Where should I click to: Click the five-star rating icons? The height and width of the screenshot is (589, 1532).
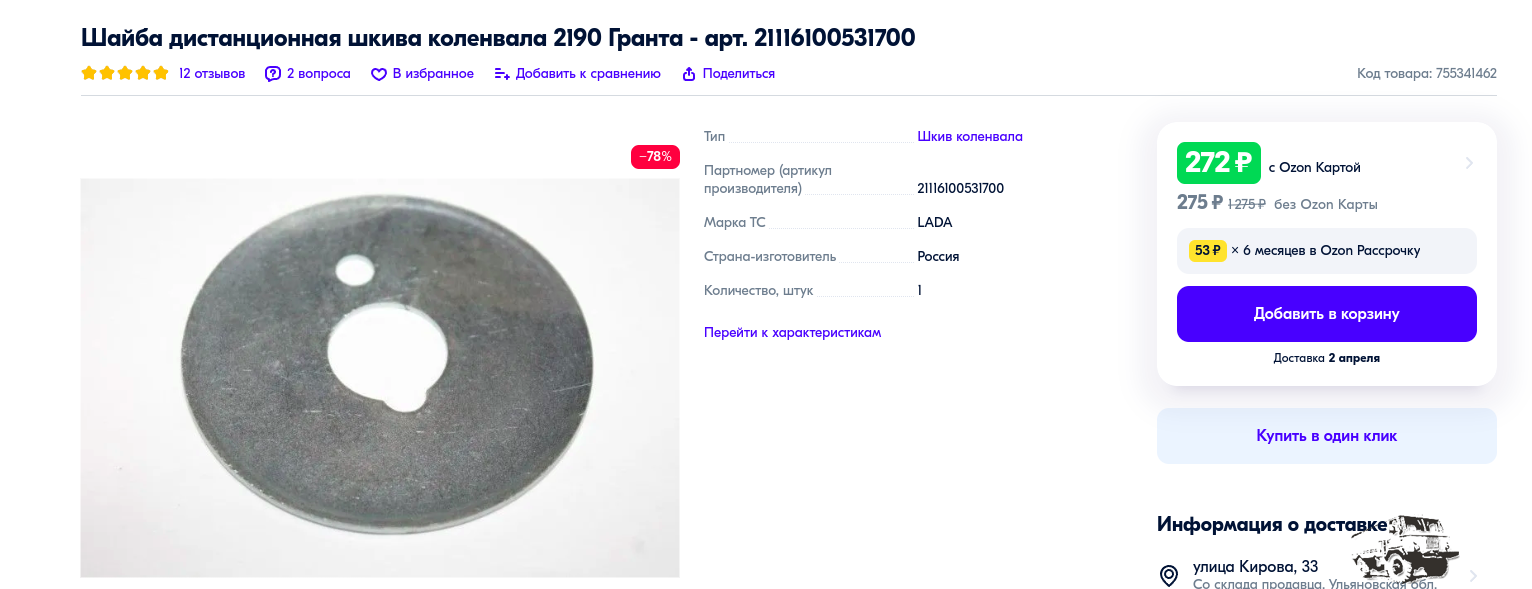[x=125, y=73]
